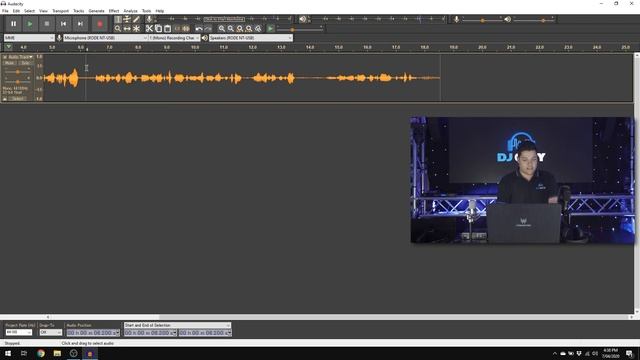Open the Project Rate (Hz) dropdown
The width and height of the screenshot is (640, 360).
pos(18,332)
